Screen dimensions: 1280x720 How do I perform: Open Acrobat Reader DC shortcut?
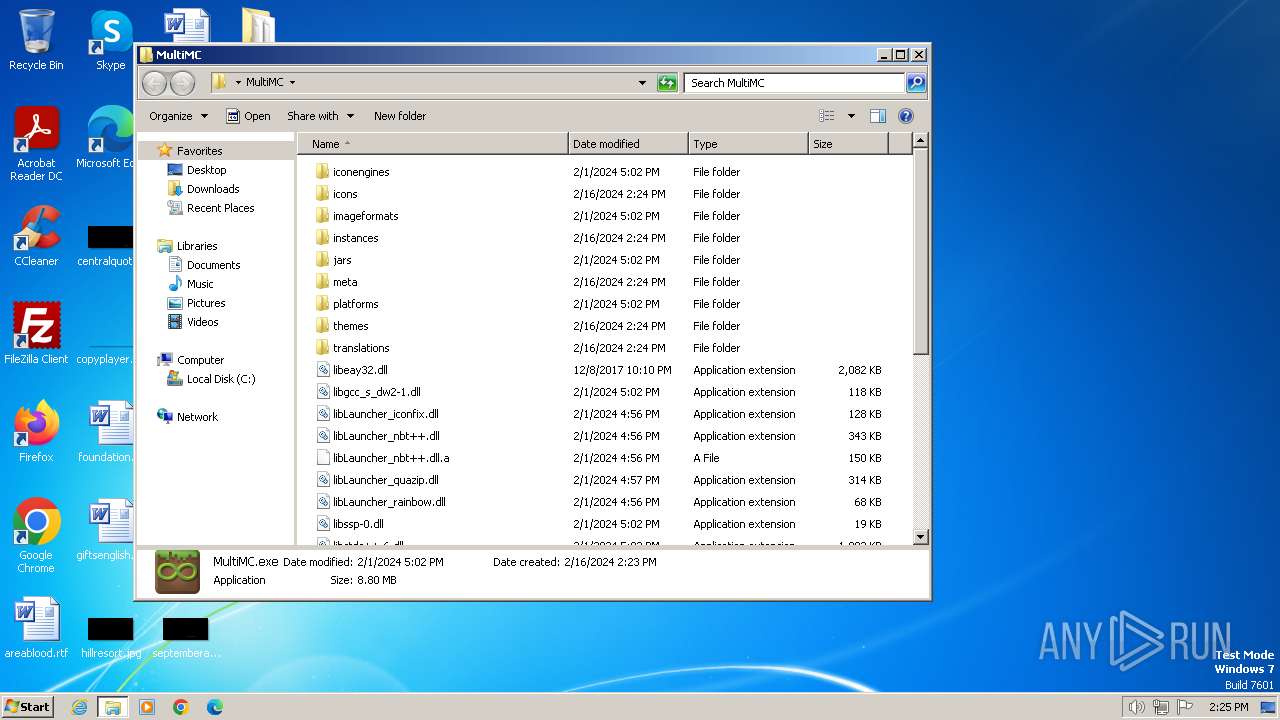36,144
